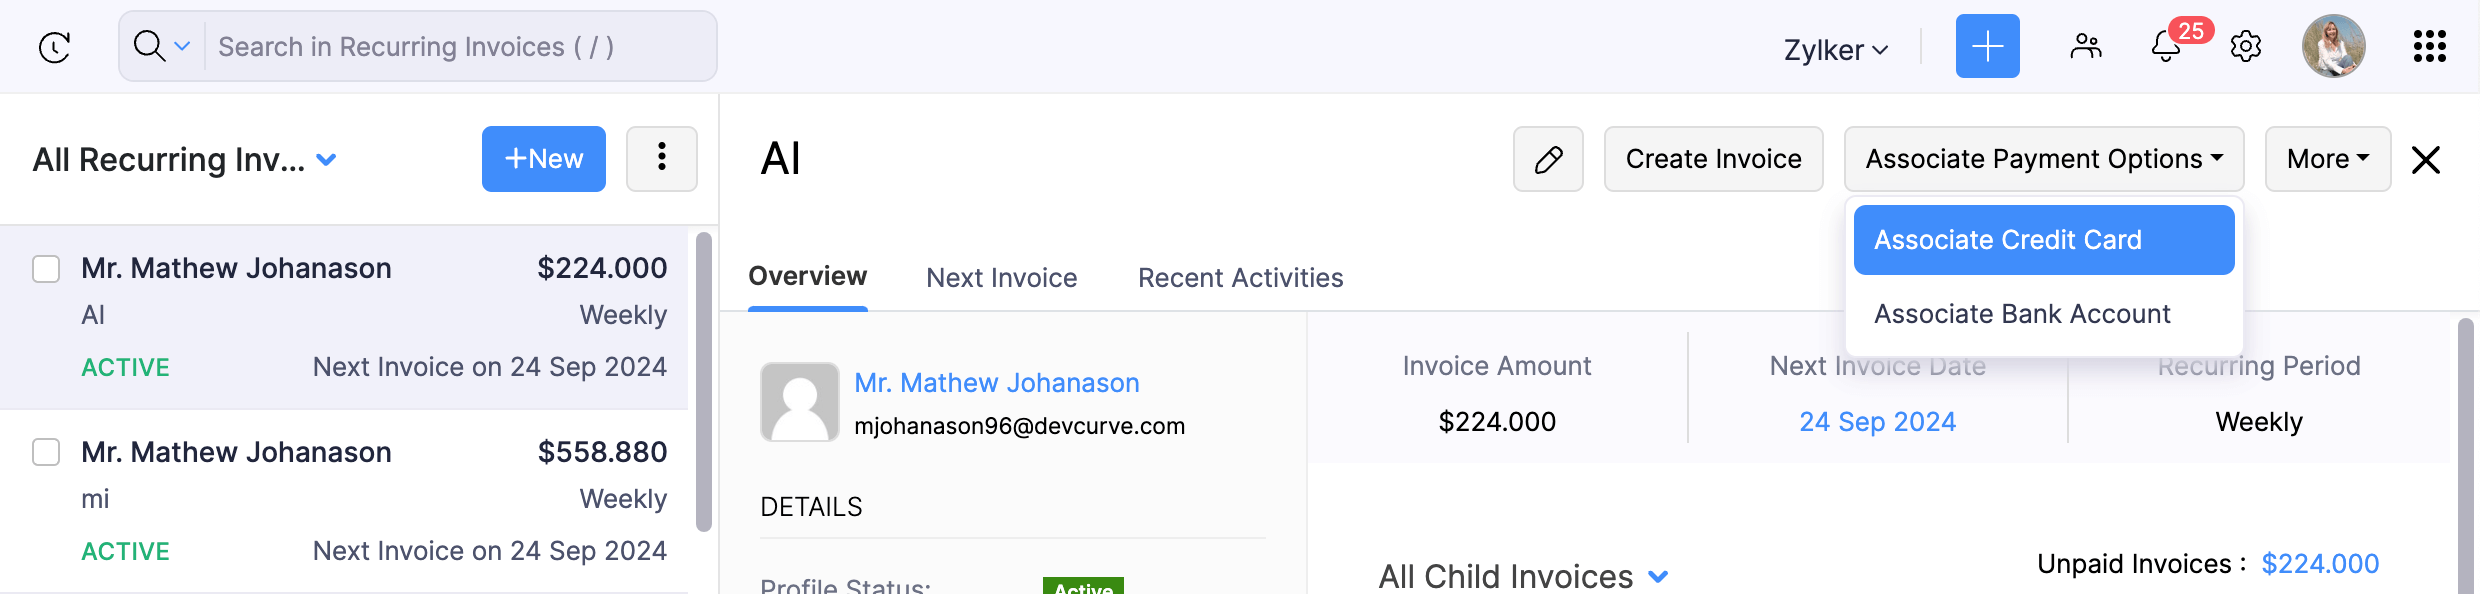The image size is (2480, 594).
Task: Select Associate Credit Card option
Action: 2044,240
